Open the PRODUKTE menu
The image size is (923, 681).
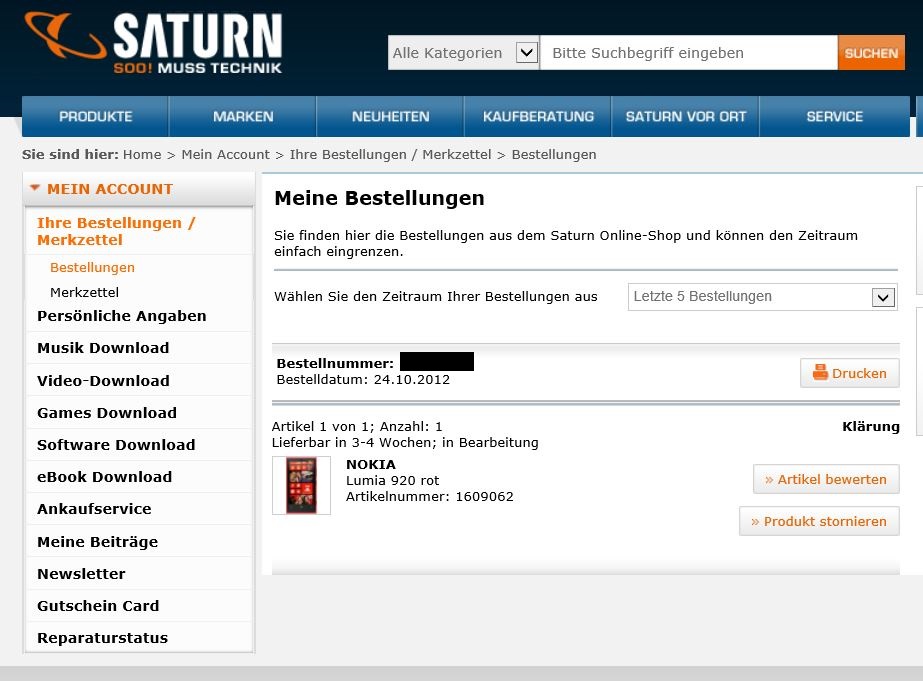[x=95, y=117]
